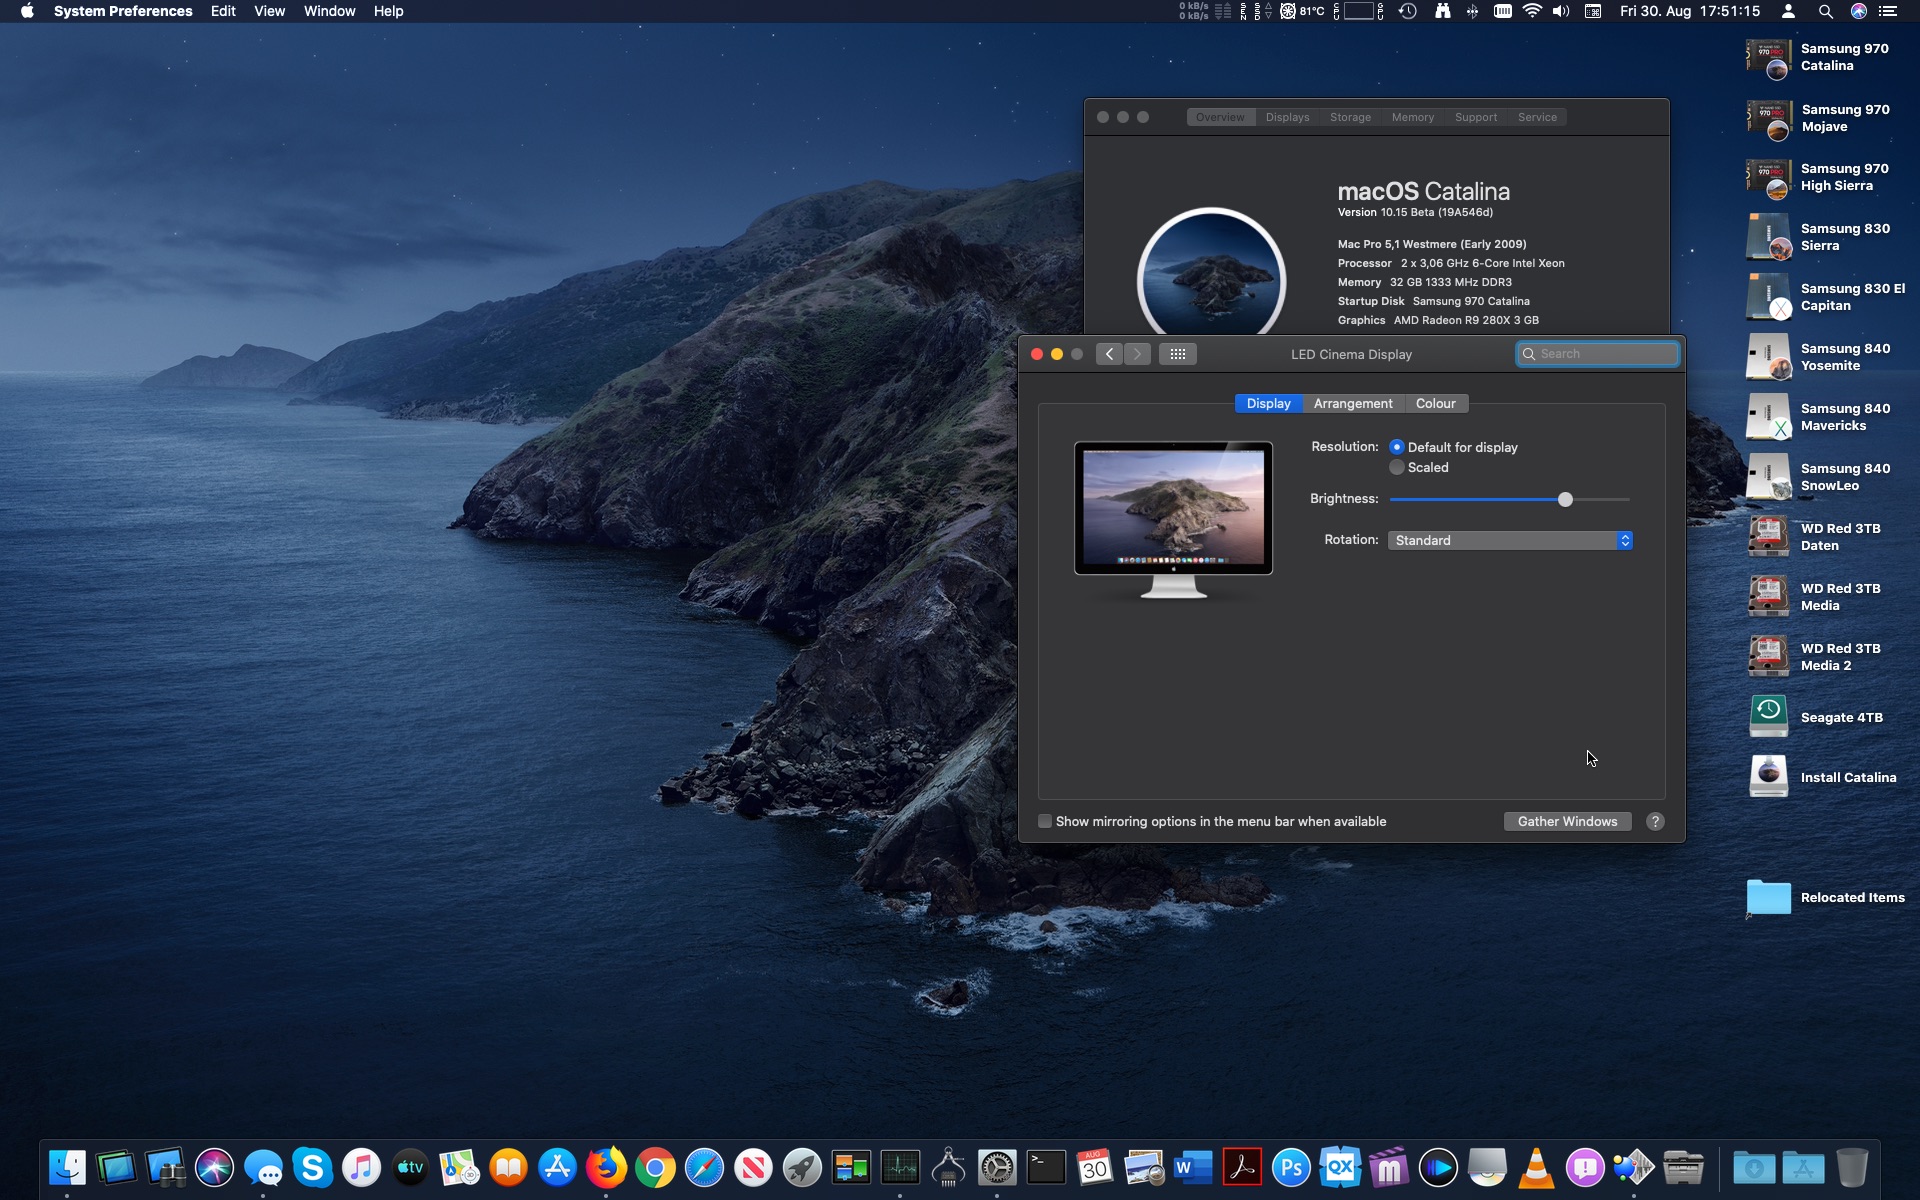Open Spotlight search in the menu bar
The height and width of the screenshot is (1200, 1920).
(x=1825, y=11)
